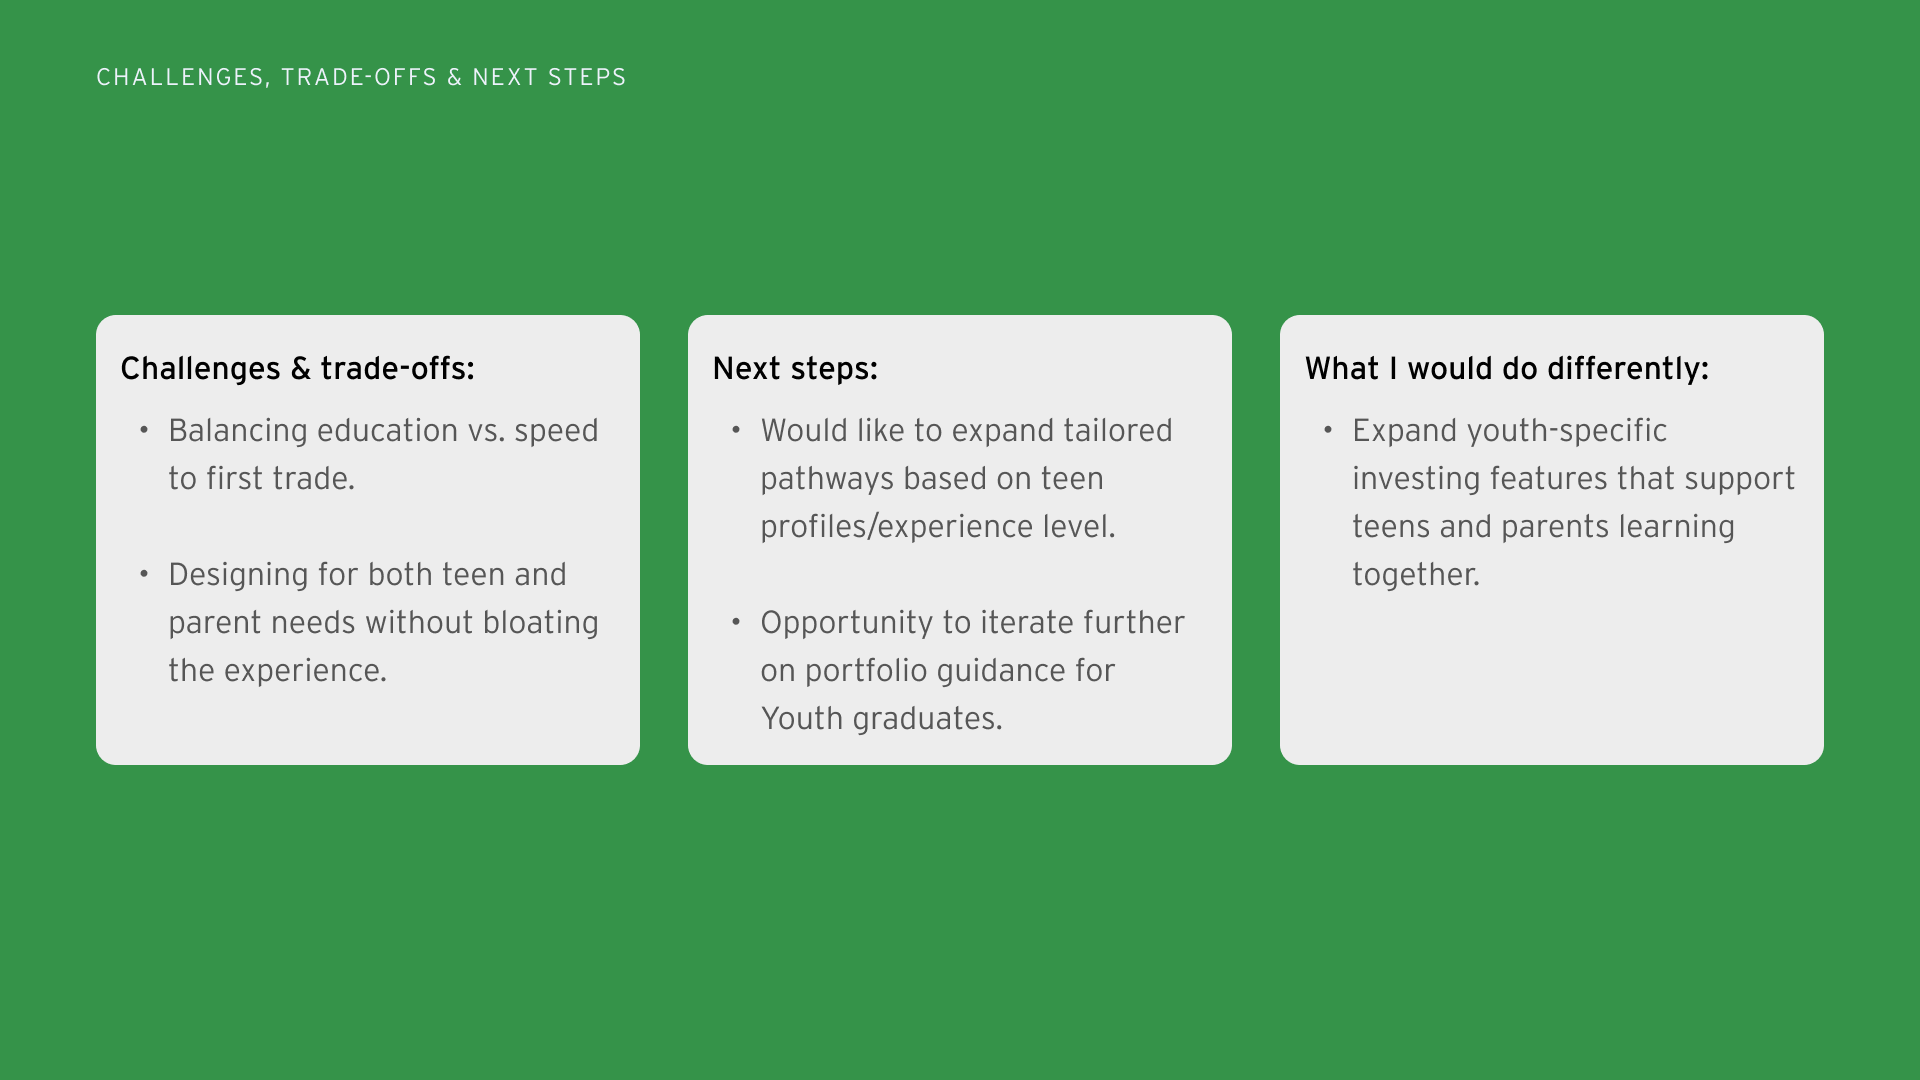
Task: Click the slide header "Challenges, Trade-offs & Next Steps"
Action: click(361, 77)
